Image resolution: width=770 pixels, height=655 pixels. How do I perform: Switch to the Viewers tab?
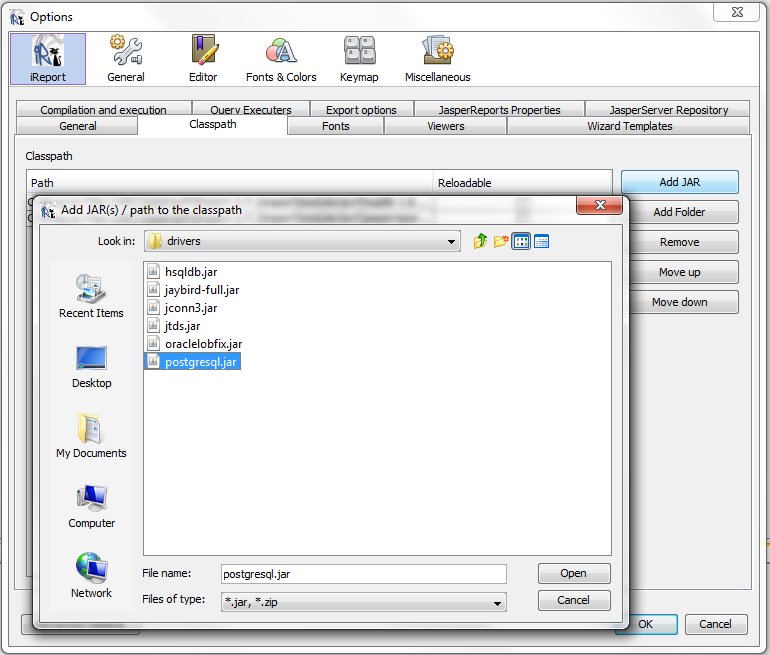pos(445,126)
